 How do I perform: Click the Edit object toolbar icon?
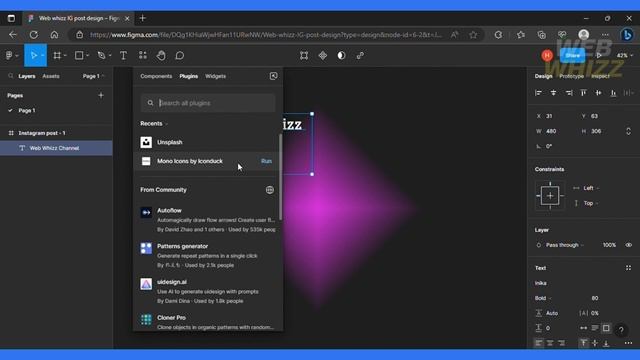tap(304, 56)
